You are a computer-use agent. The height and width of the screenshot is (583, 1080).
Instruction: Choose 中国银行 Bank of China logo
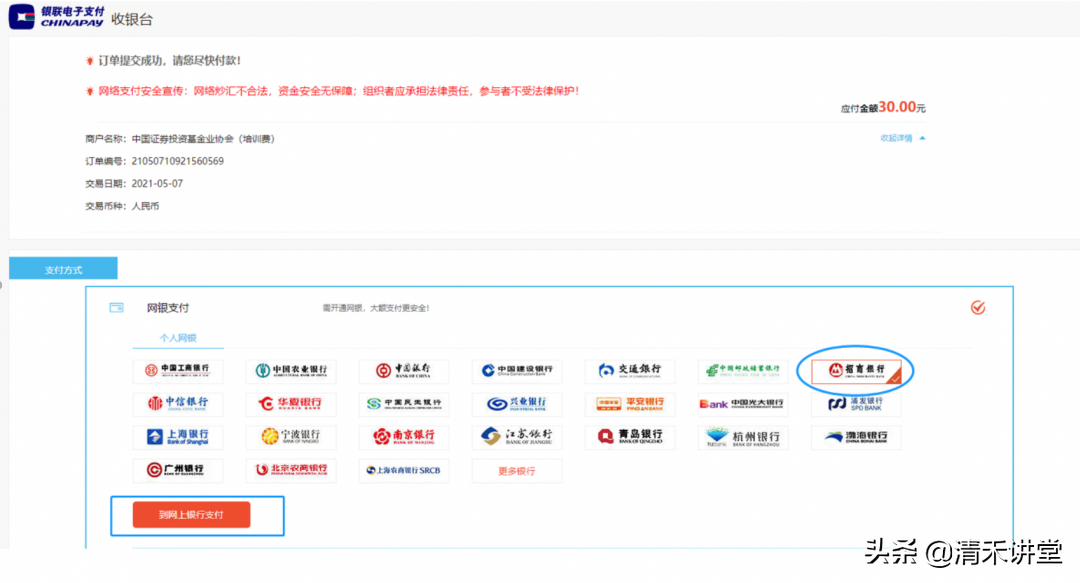click(404, 371)
